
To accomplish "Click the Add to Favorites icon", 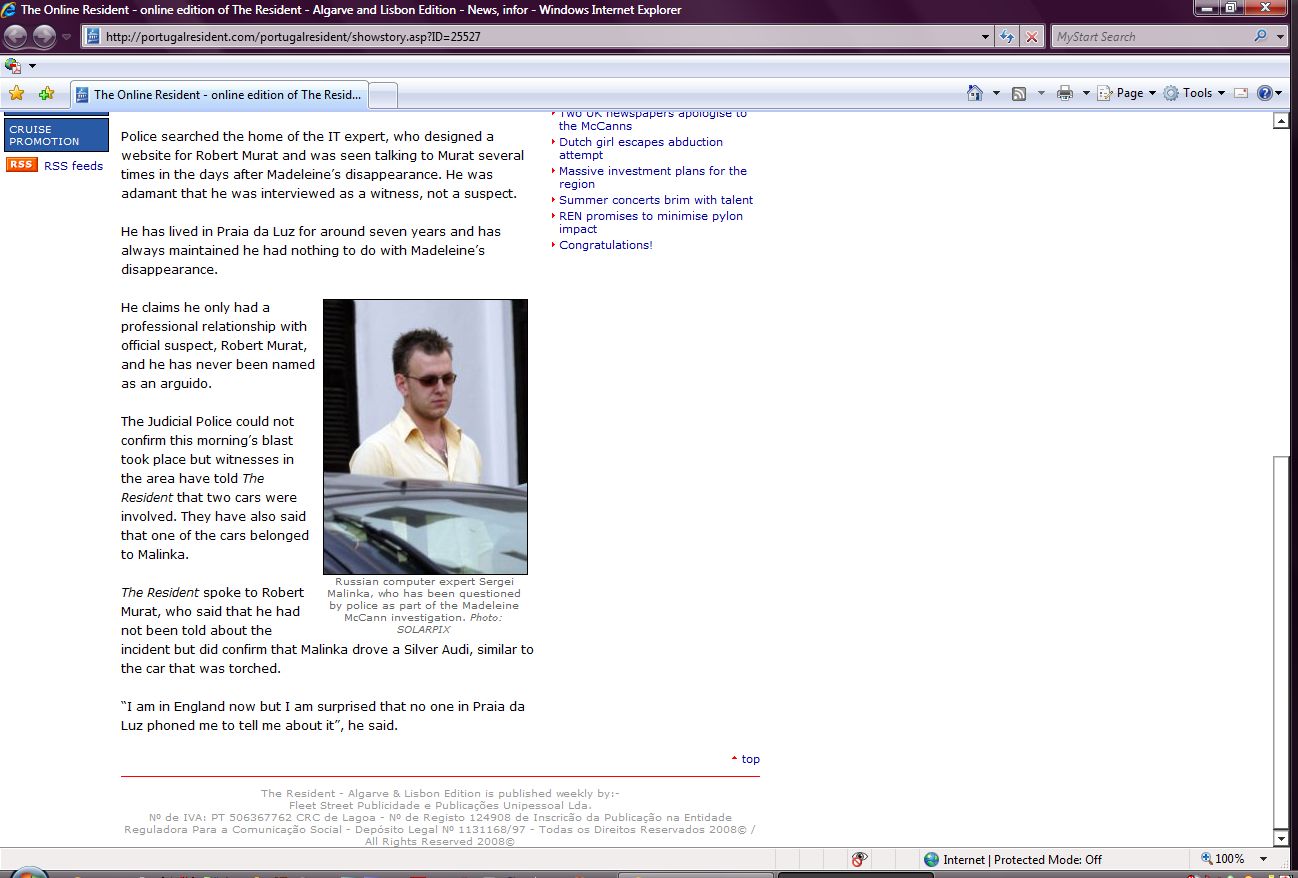I will click(46, 94).
